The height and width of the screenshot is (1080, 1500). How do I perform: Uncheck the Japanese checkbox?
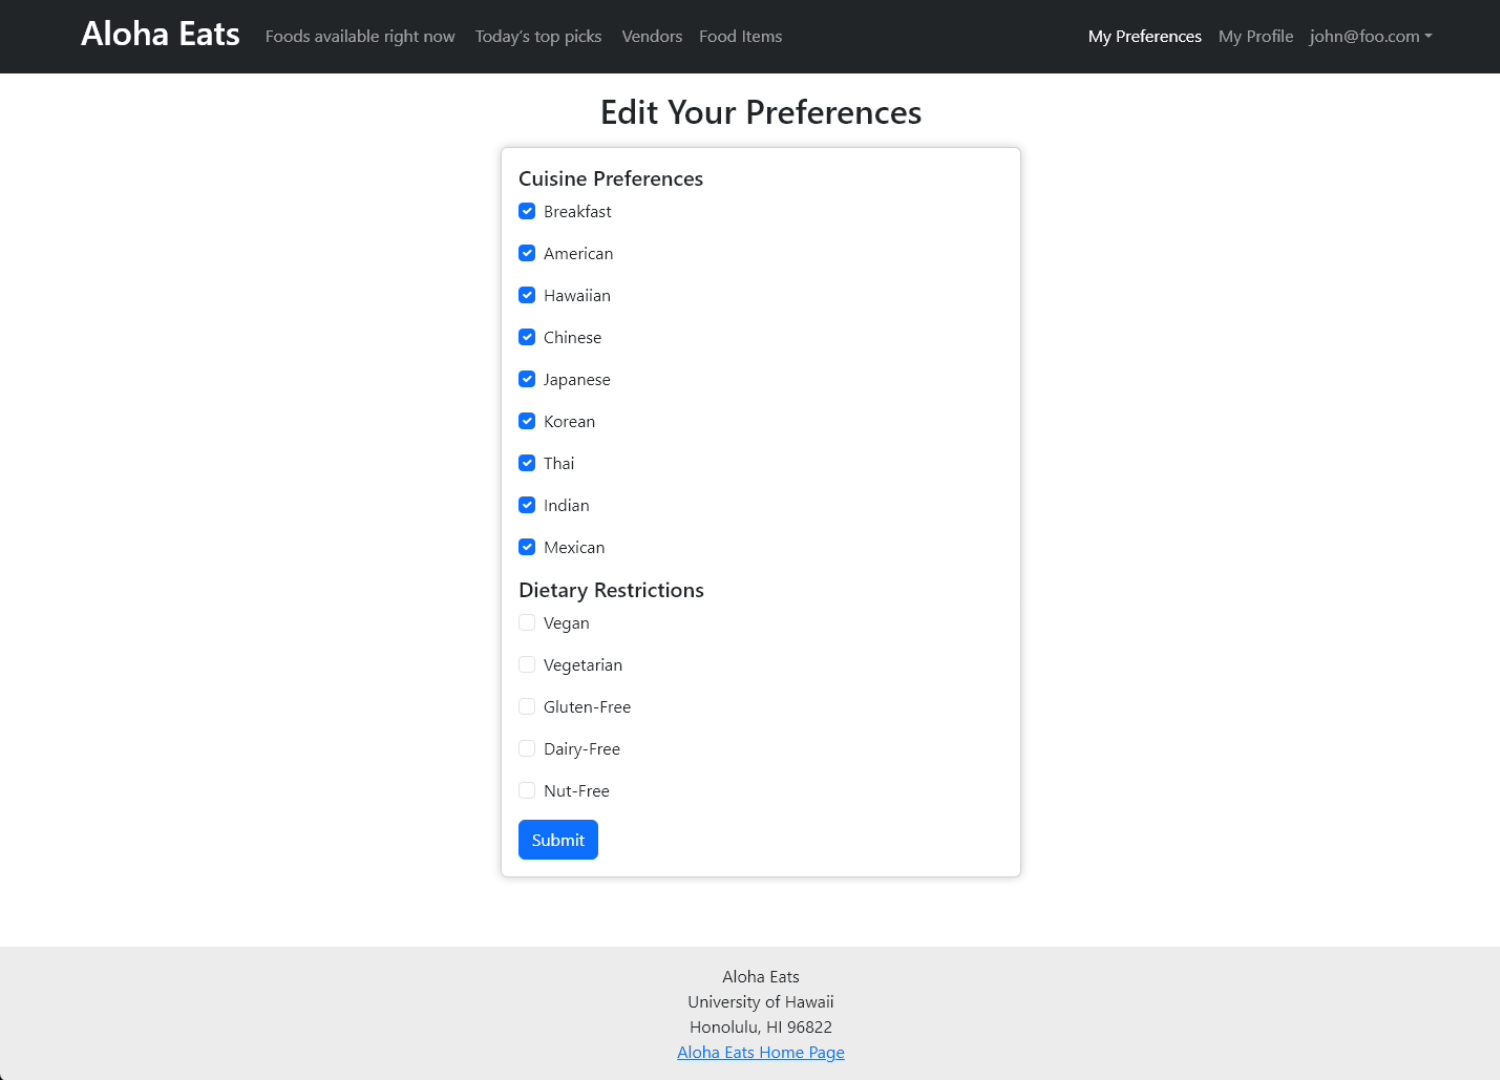click(x=527, y=379)
